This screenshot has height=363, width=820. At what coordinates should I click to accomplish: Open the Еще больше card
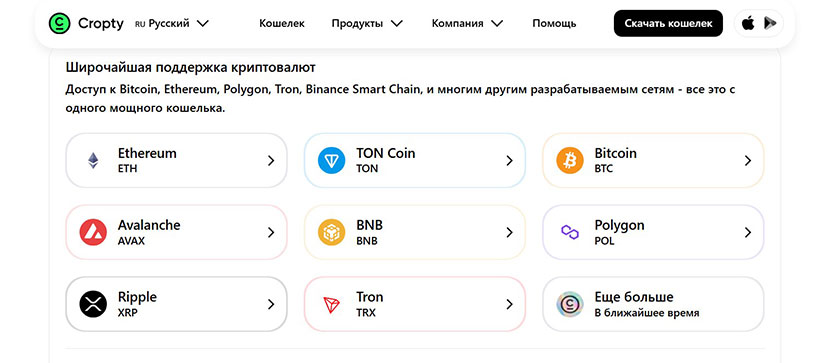653,304
